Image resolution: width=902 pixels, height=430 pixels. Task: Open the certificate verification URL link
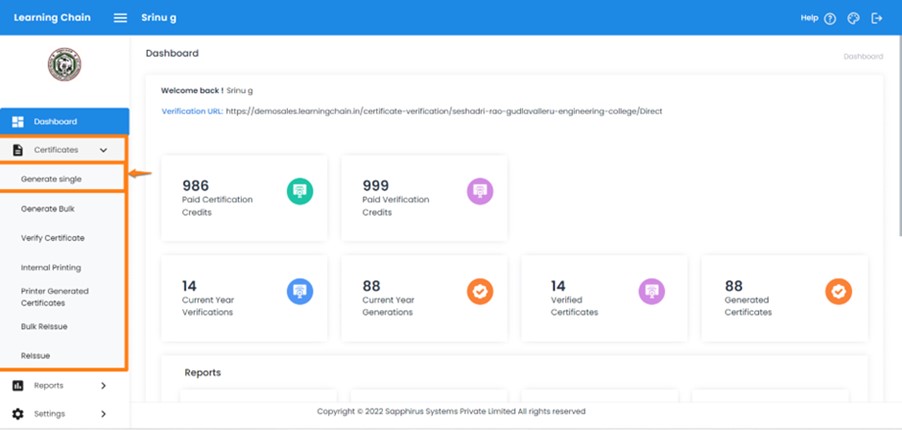444,111
